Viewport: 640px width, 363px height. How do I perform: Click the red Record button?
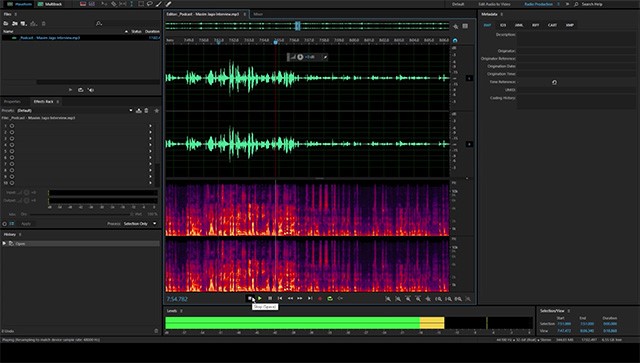[x=320, y=298]
